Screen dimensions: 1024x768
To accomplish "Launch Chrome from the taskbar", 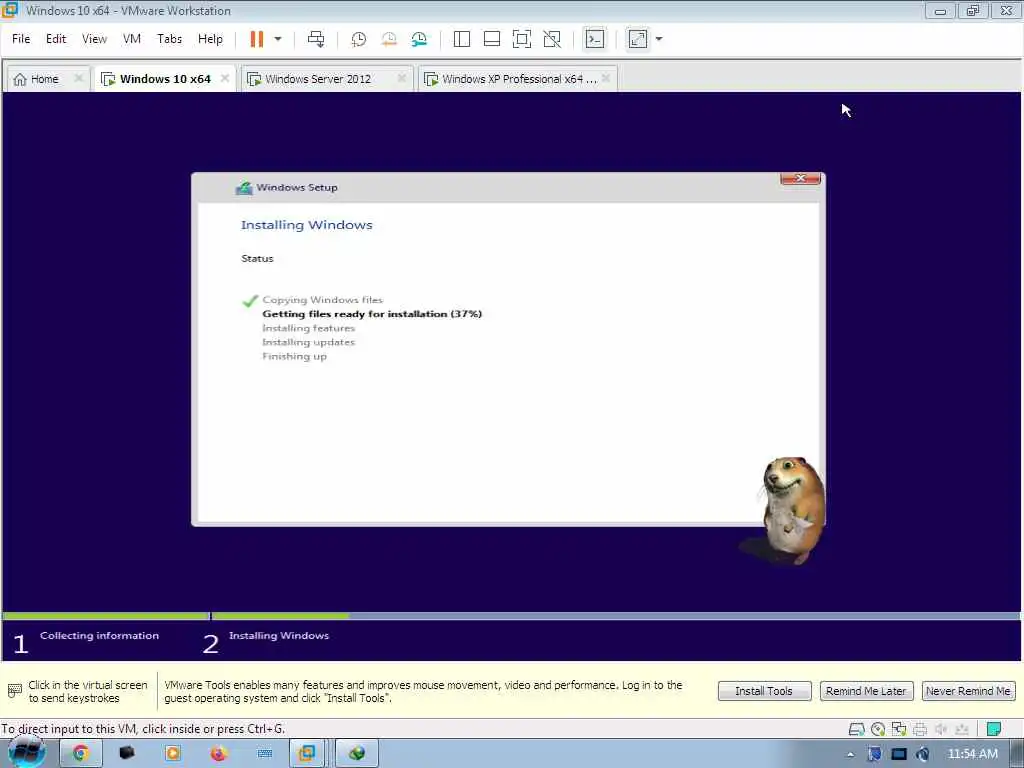I will pos(81,754).
